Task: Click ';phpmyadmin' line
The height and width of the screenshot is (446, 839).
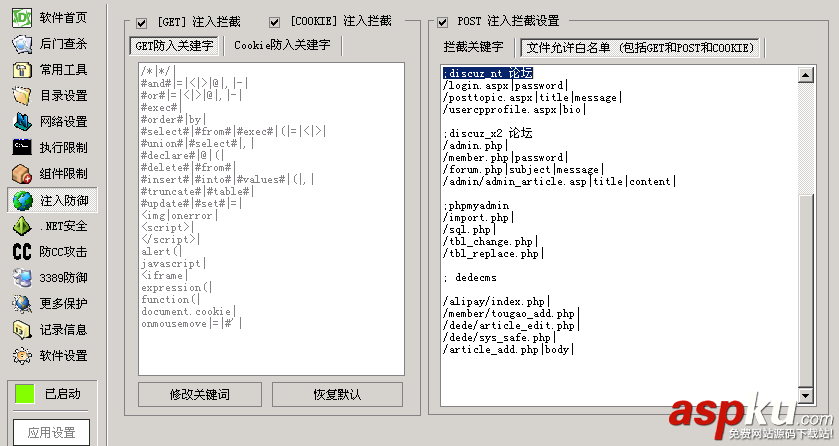Action: [476, 206]
